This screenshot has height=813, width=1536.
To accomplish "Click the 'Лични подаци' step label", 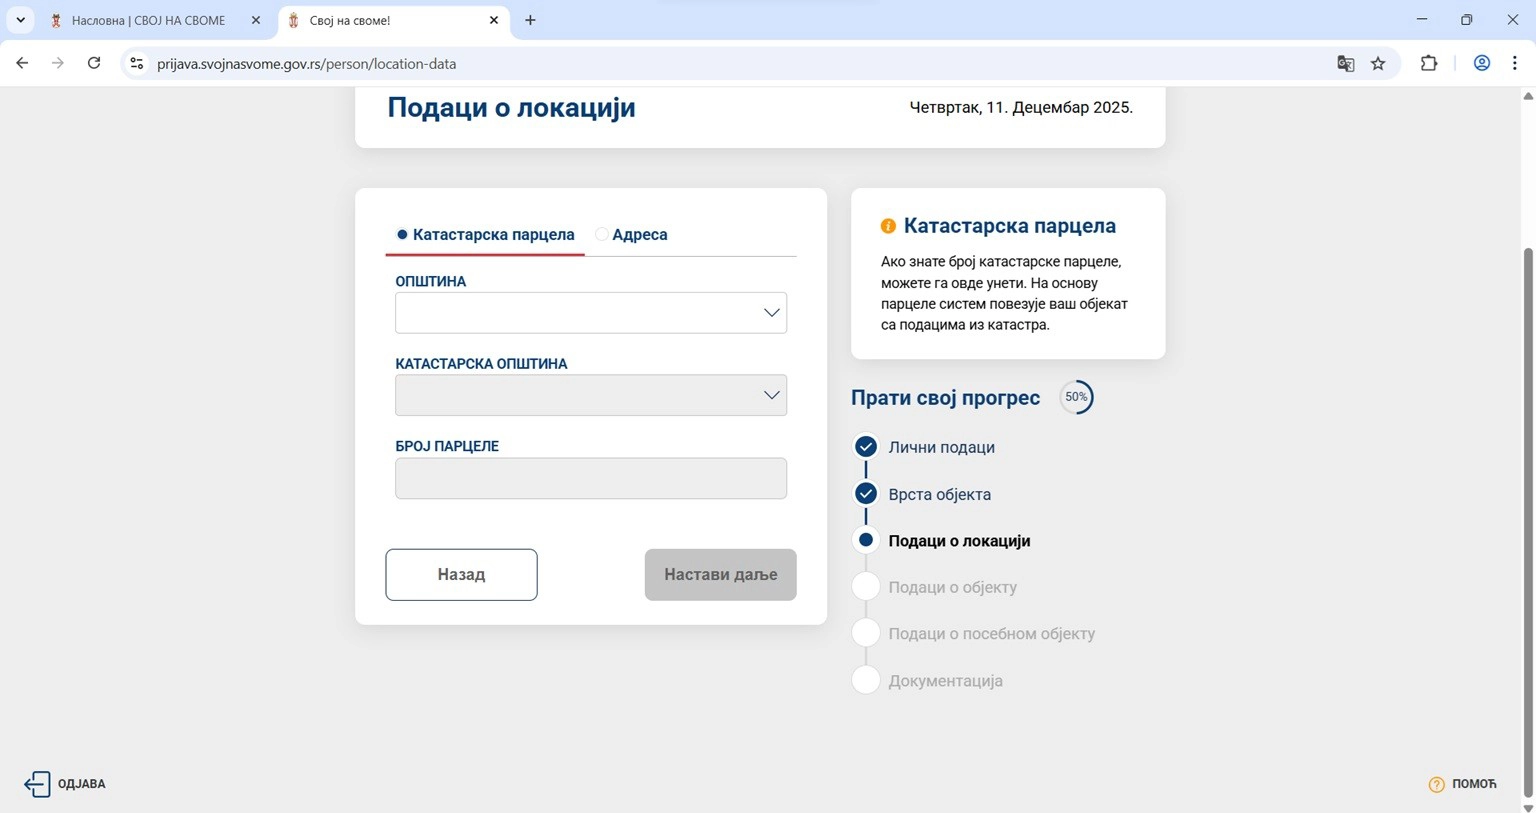I will (941, 447).
